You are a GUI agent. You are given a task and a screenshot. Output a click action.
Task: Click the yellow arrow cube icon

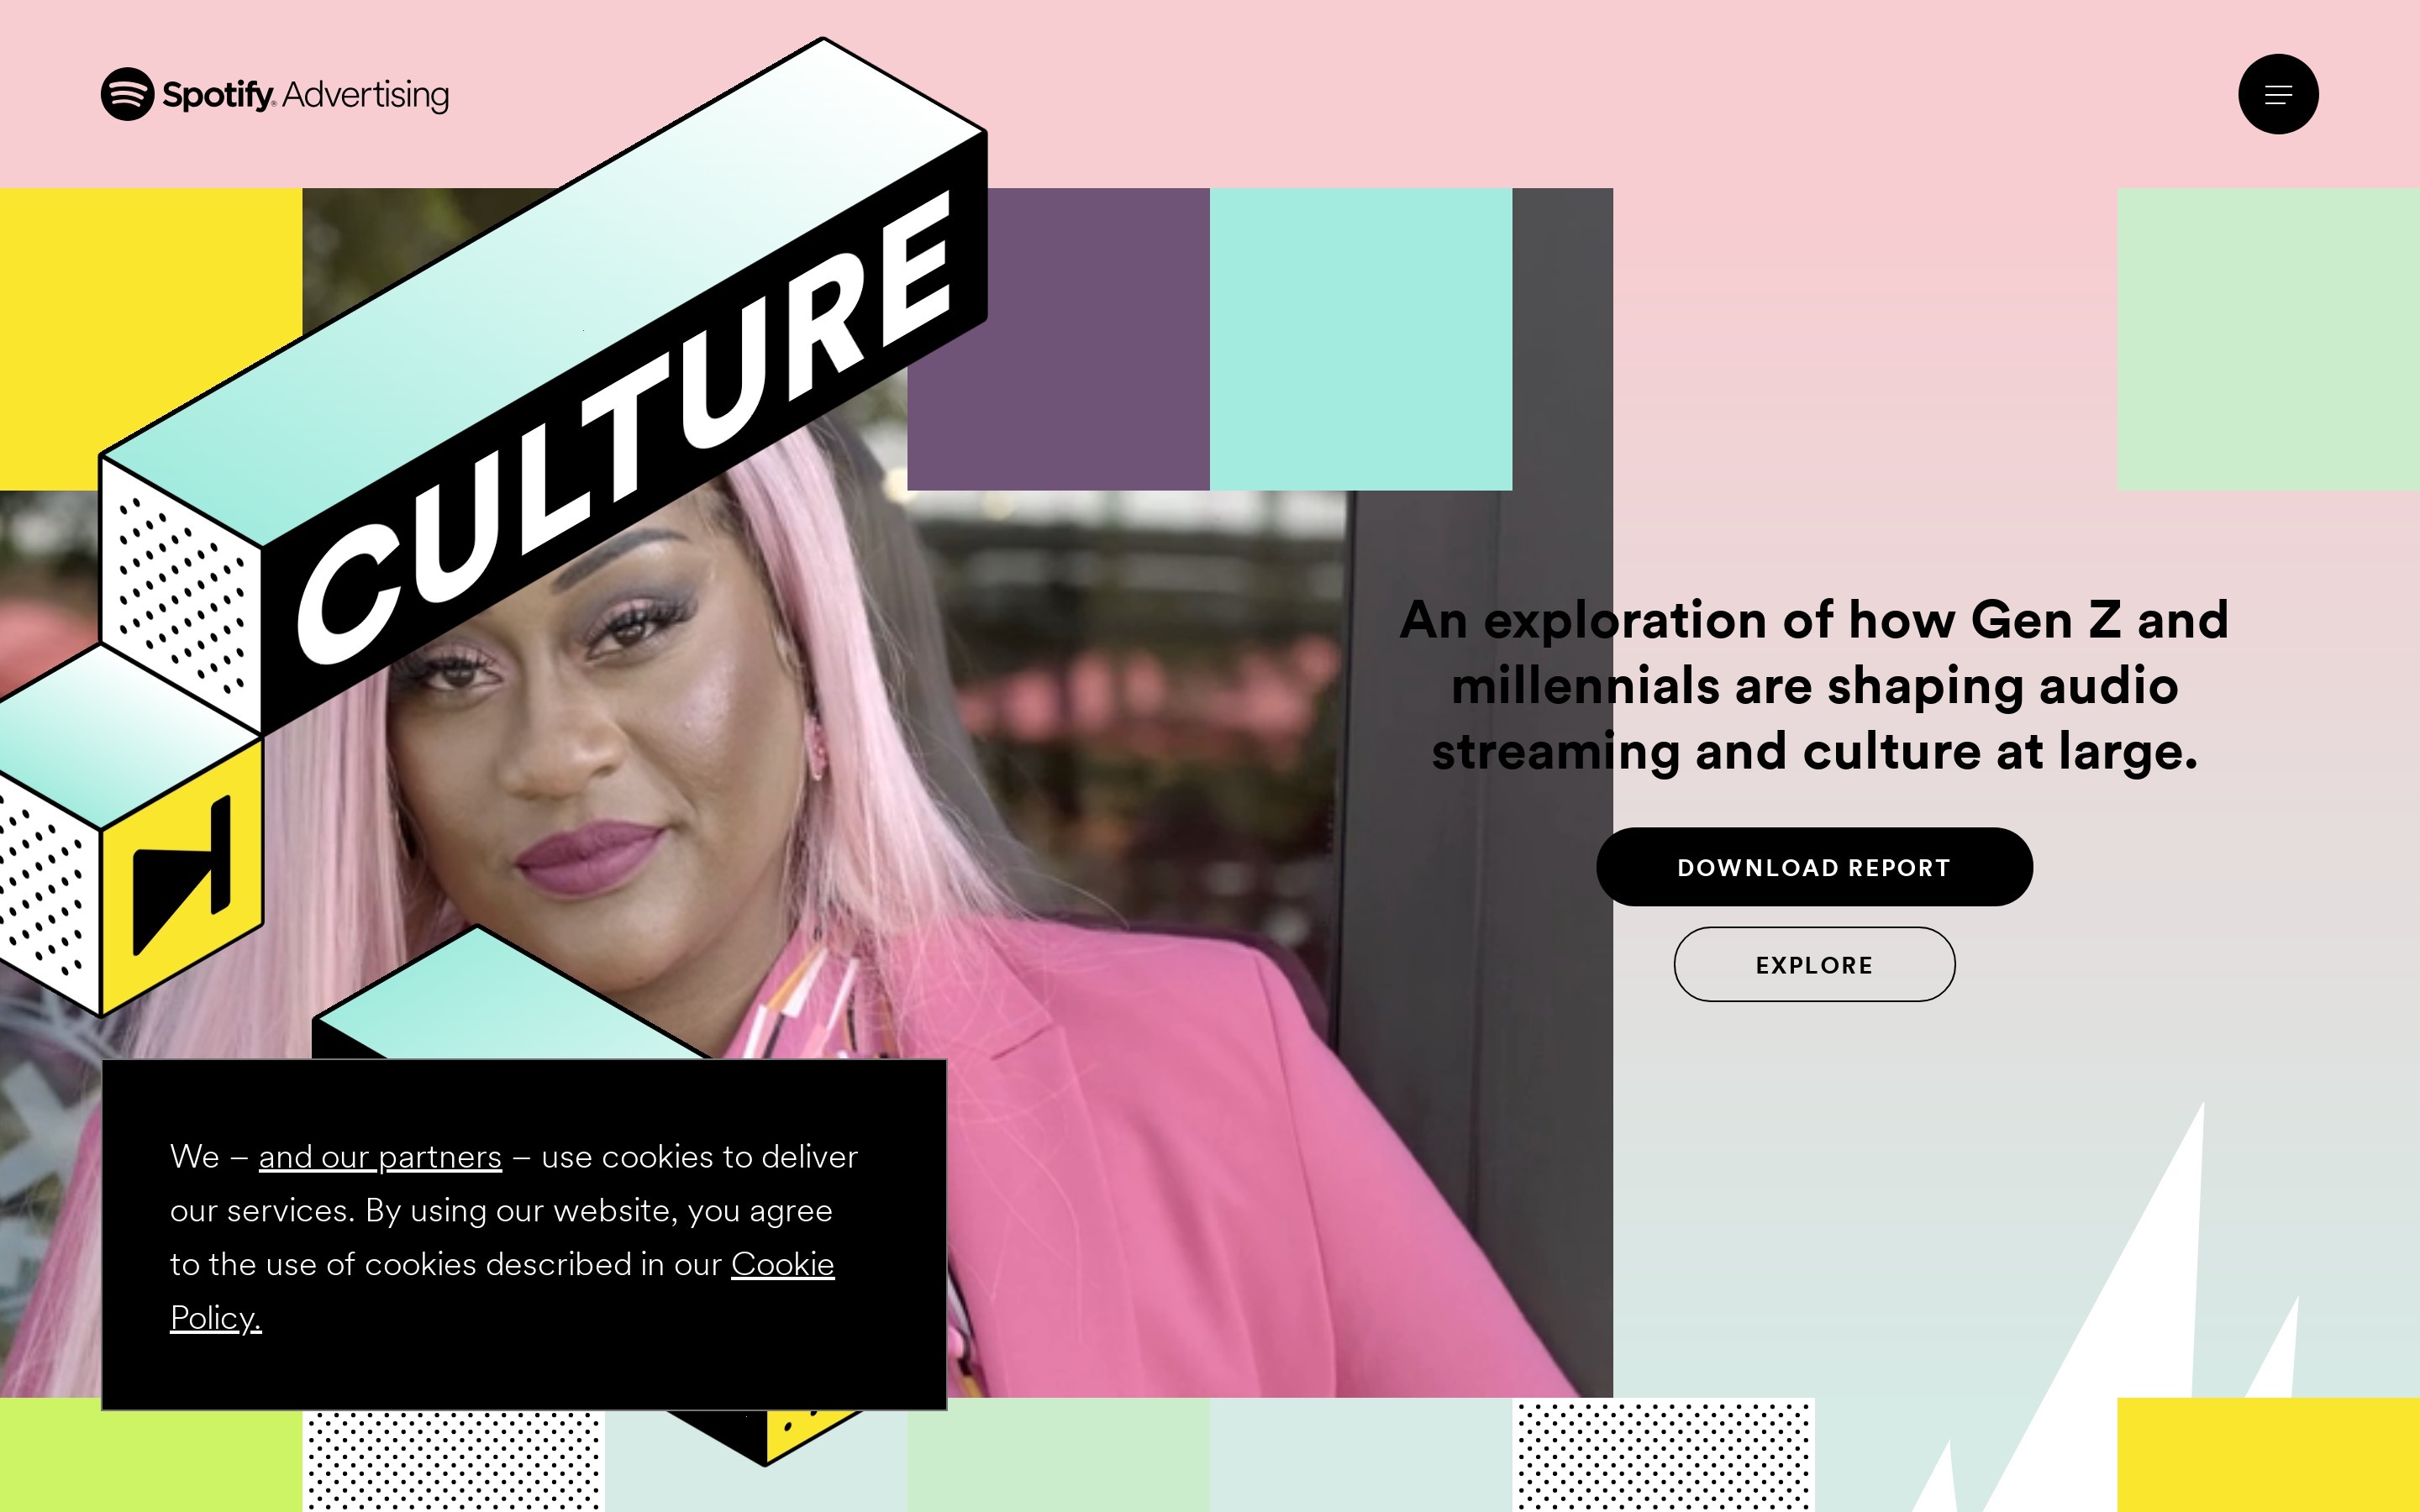coord(182,875)
